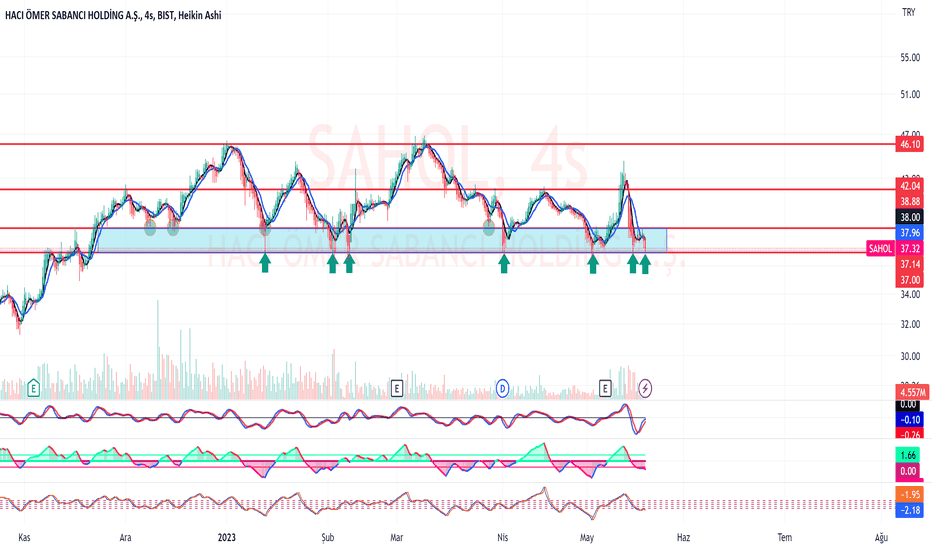Screen dimensions: 932x550
Task: Click the 30.00 price scale value
Action: pyautogui.click(x=910, y=357)
